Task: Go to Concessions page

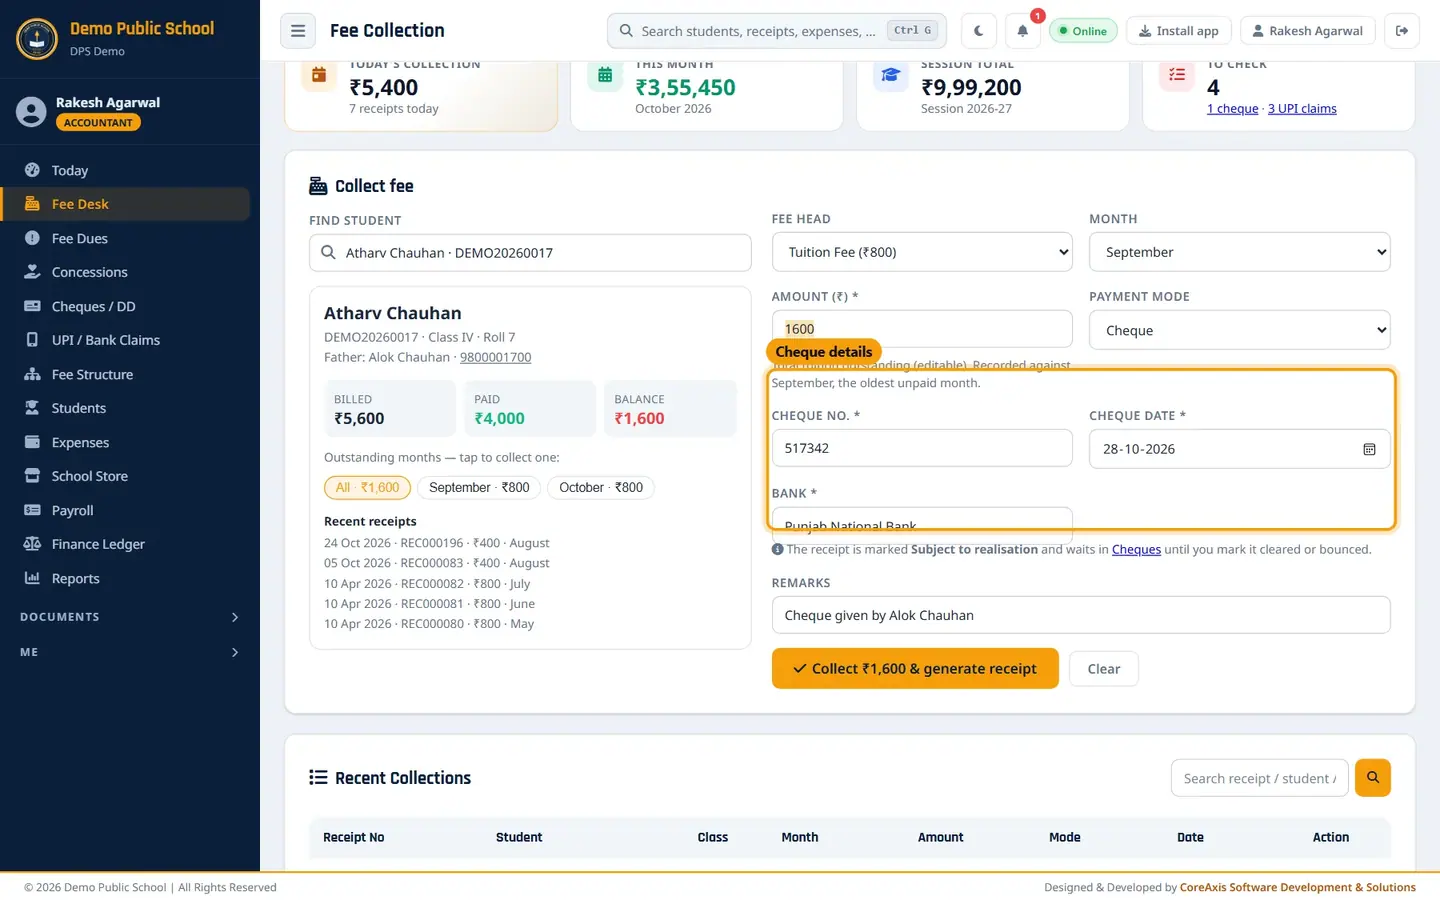Action: (125, 272)
